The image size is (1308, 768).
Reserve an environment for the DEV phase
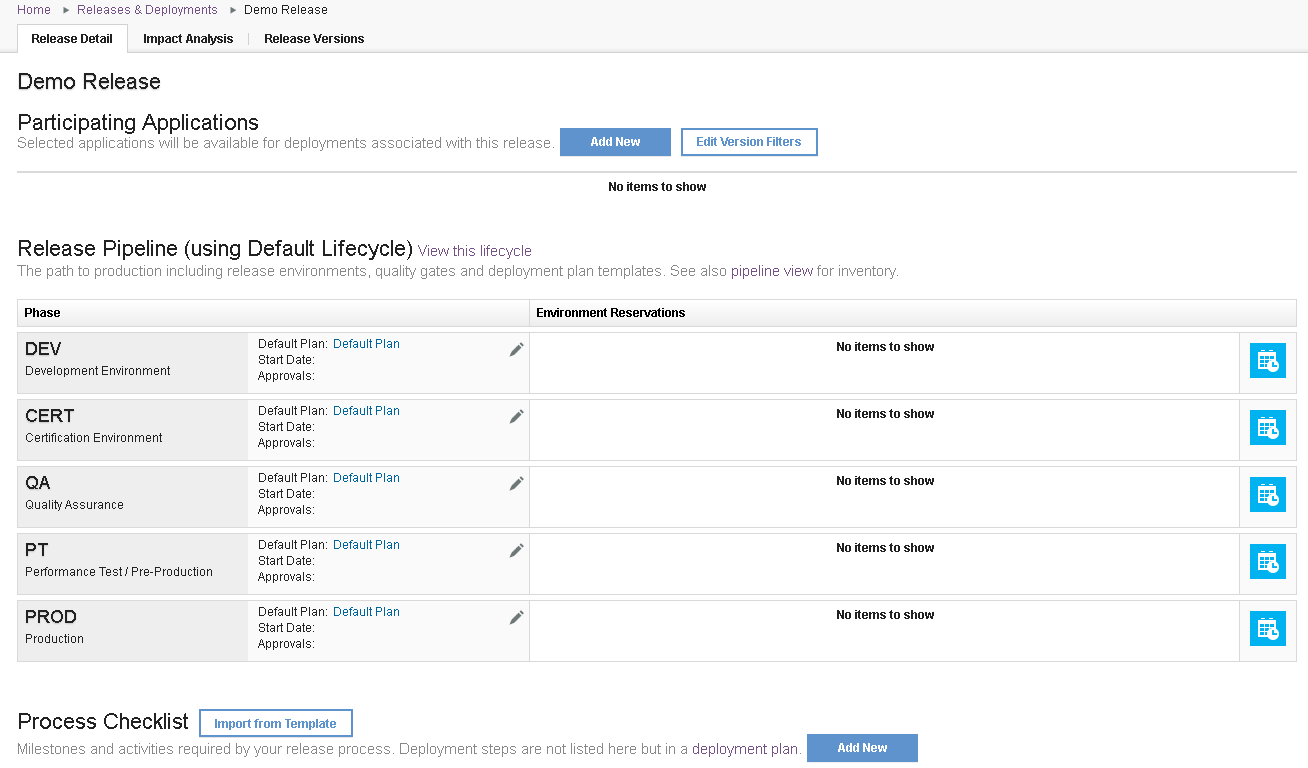point(1267,361)
